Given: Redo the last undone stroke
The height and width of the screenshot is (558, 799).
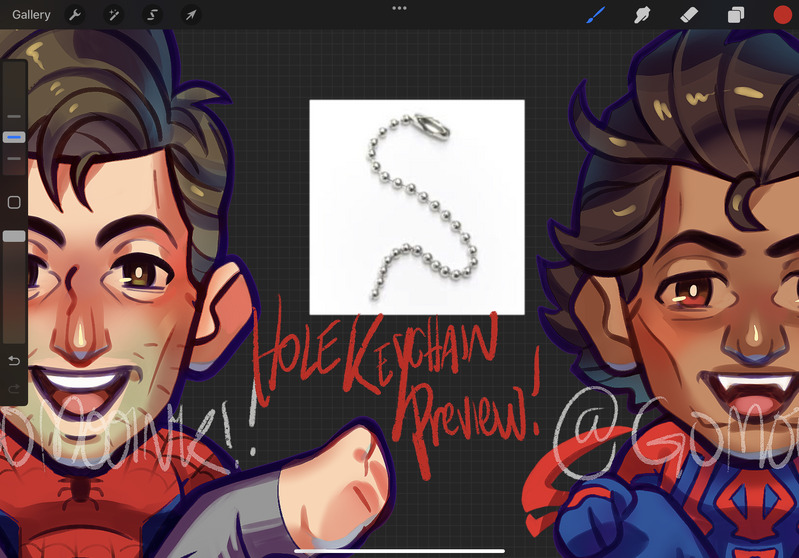Looking at the screenshot, I should tap(14, 389).
